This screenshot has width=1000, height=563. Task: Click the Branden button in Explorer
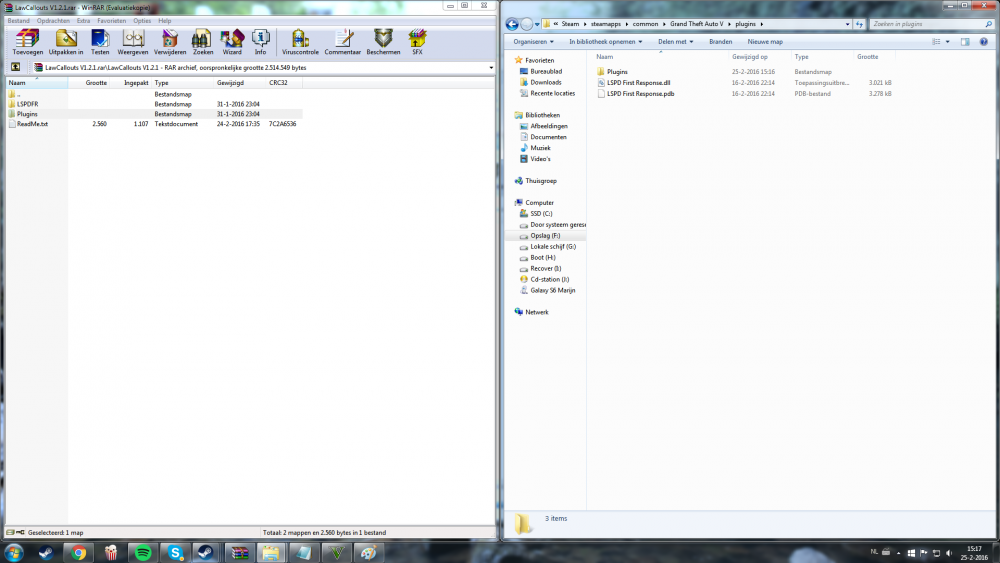pos(721,41)
